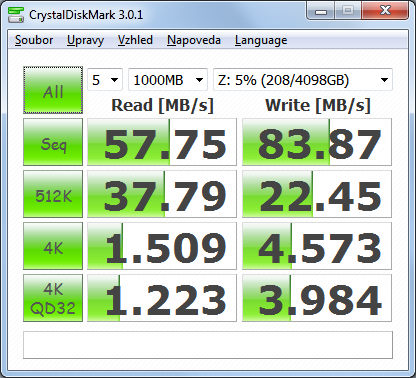Click the disabled maximize window button
This screenshot has width=416, height=378.
click(x=348, y=11)
